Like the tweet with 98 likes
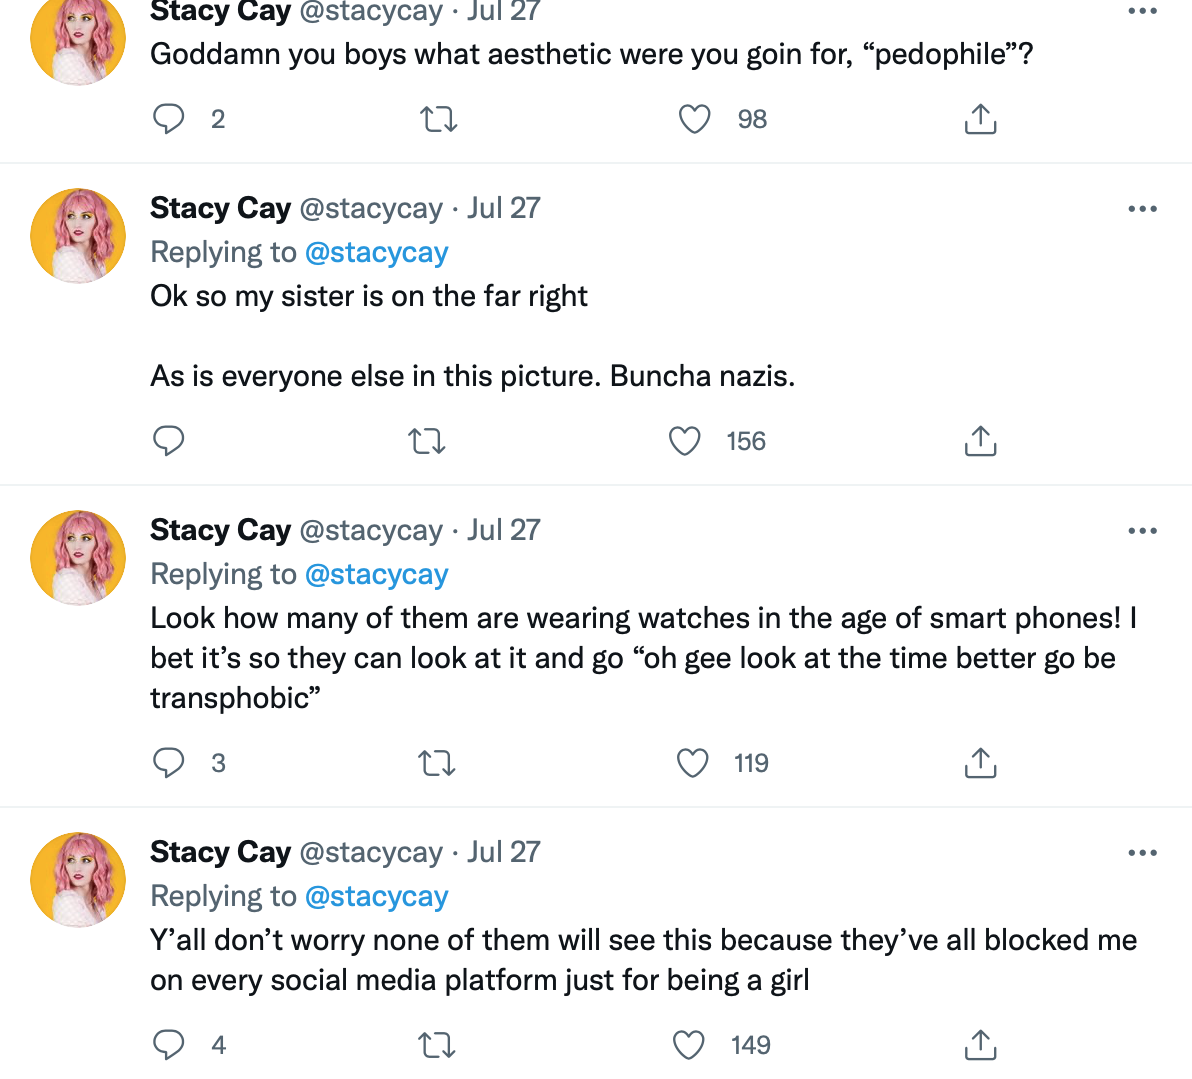This screenshot has width=1192, height=1079. [x=694, y=119]
